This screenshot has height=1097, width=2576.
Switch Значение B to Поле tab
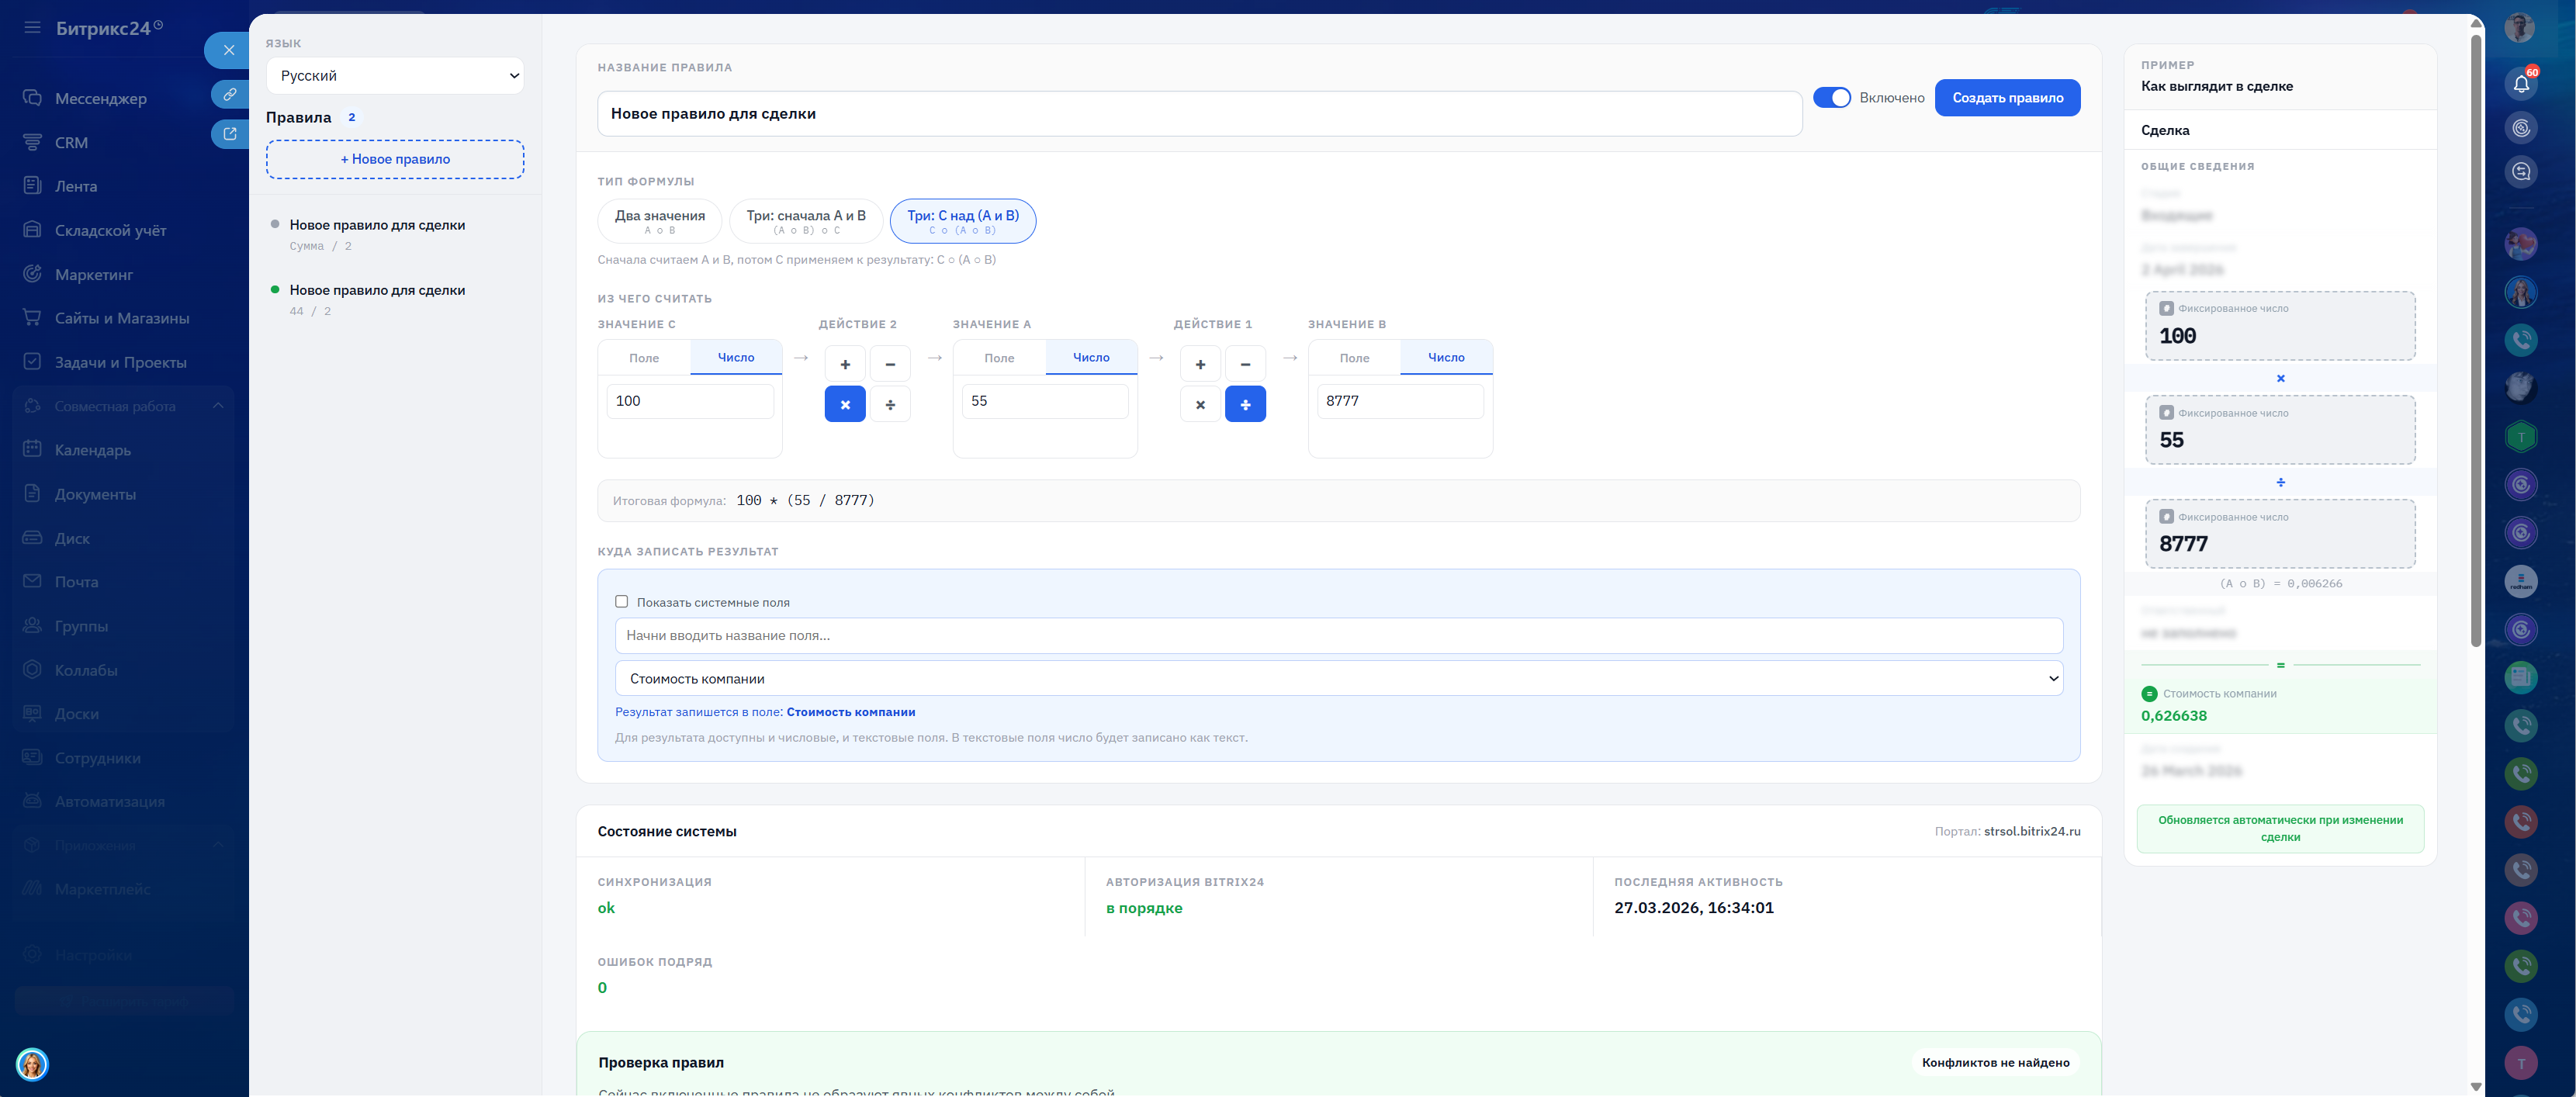1353,358
